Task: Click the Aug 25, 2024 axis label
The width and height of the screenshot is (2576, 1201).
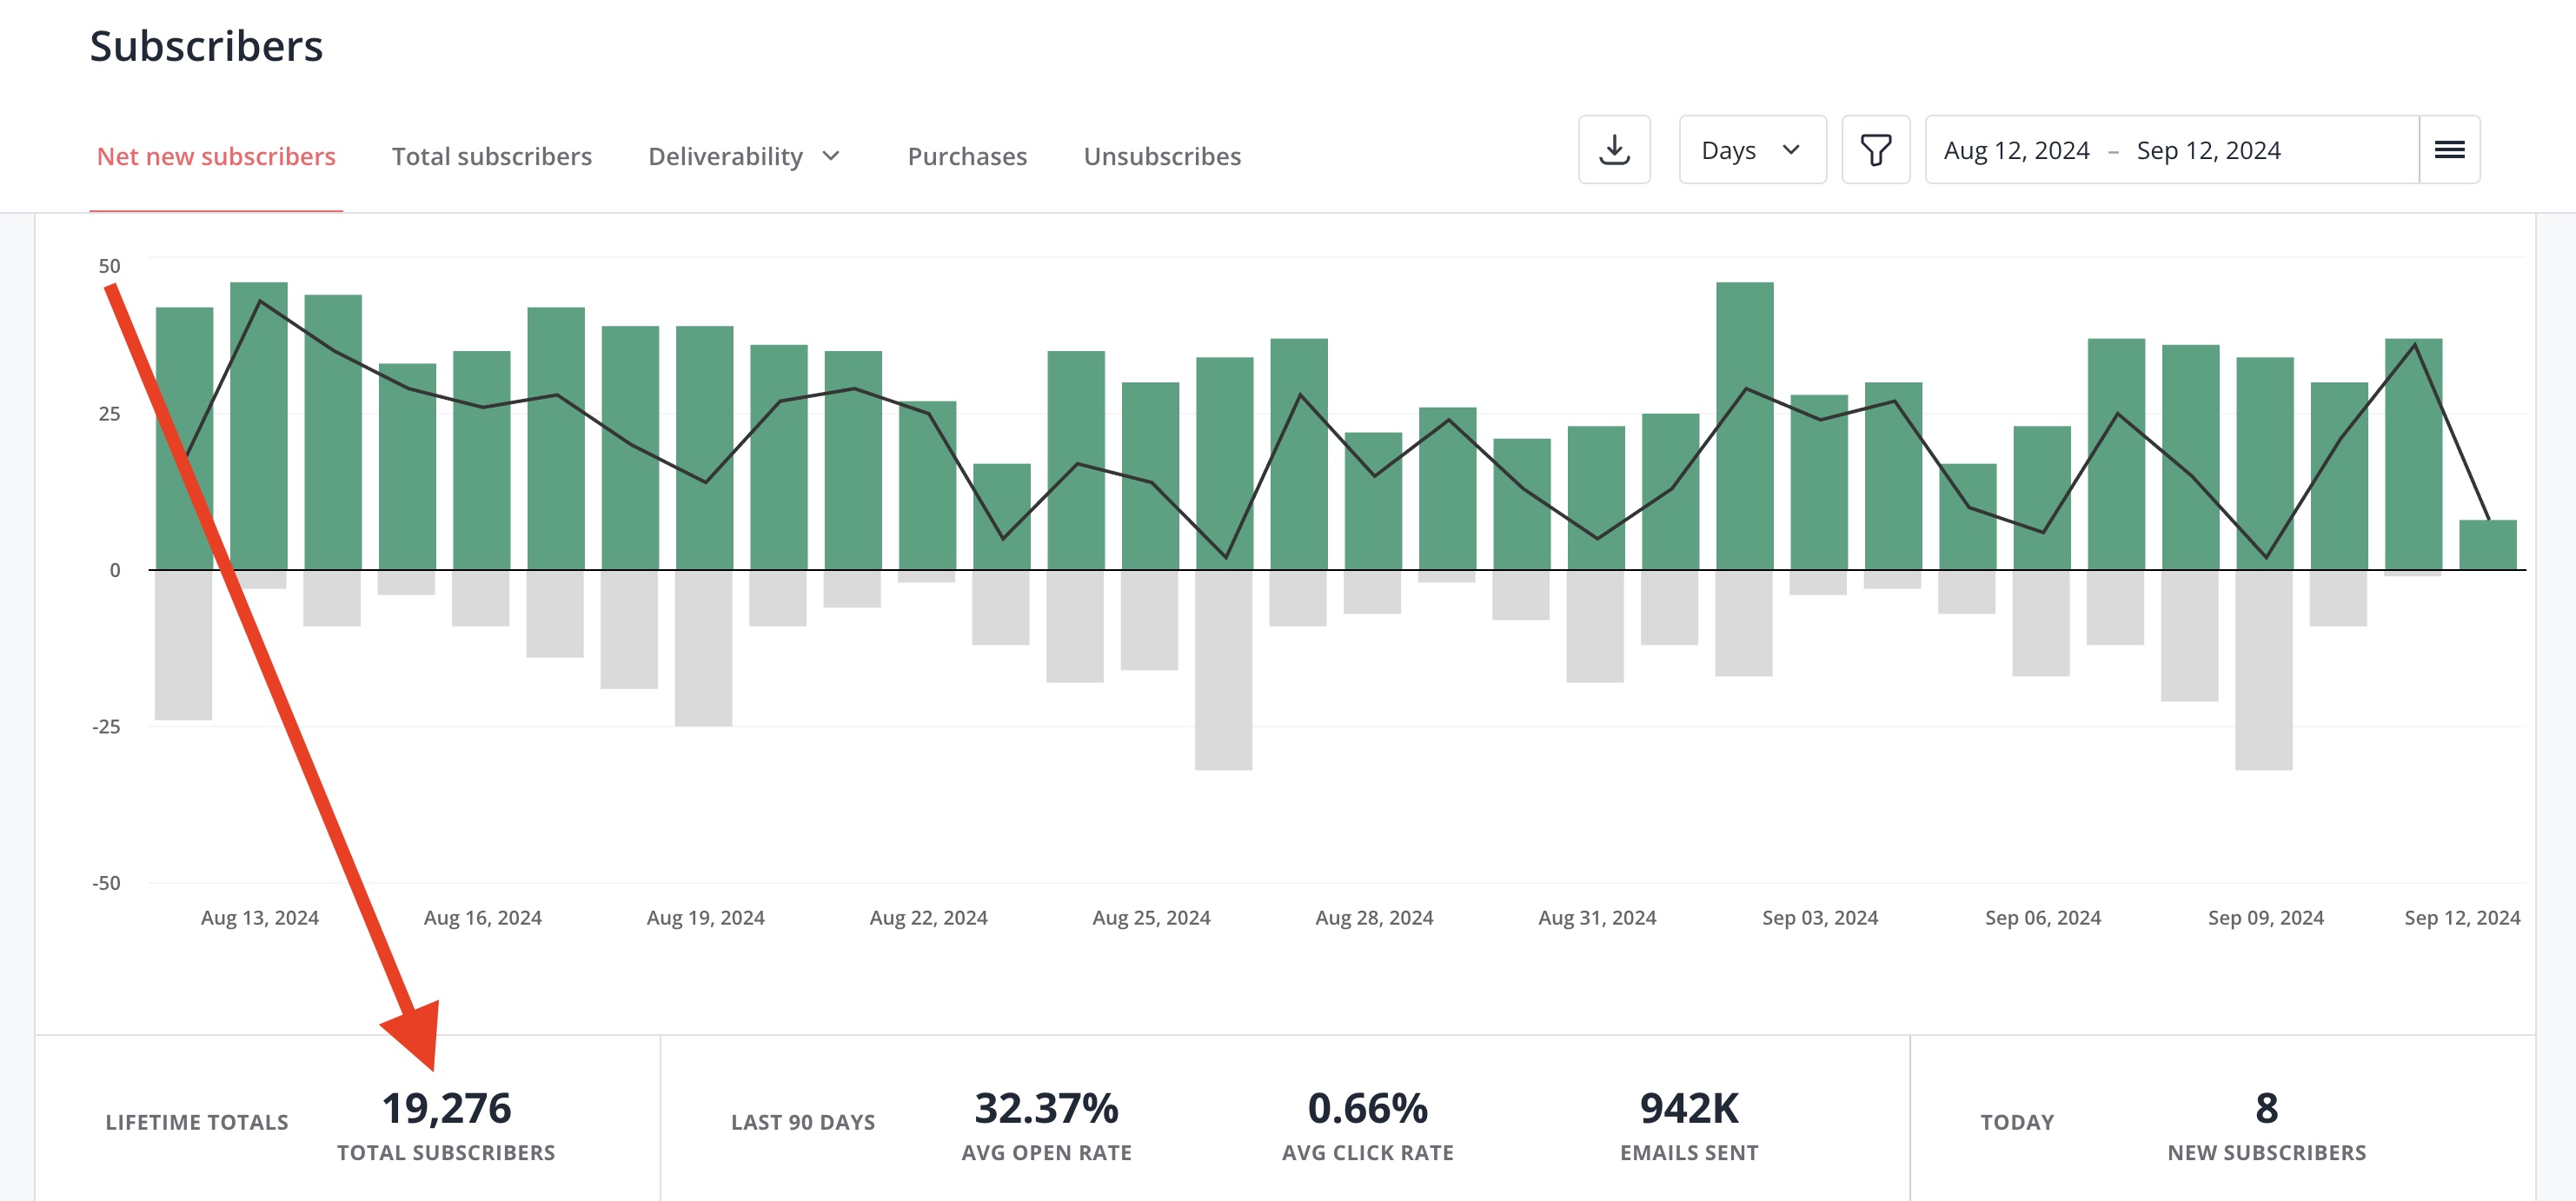Action: [1151, 917]
